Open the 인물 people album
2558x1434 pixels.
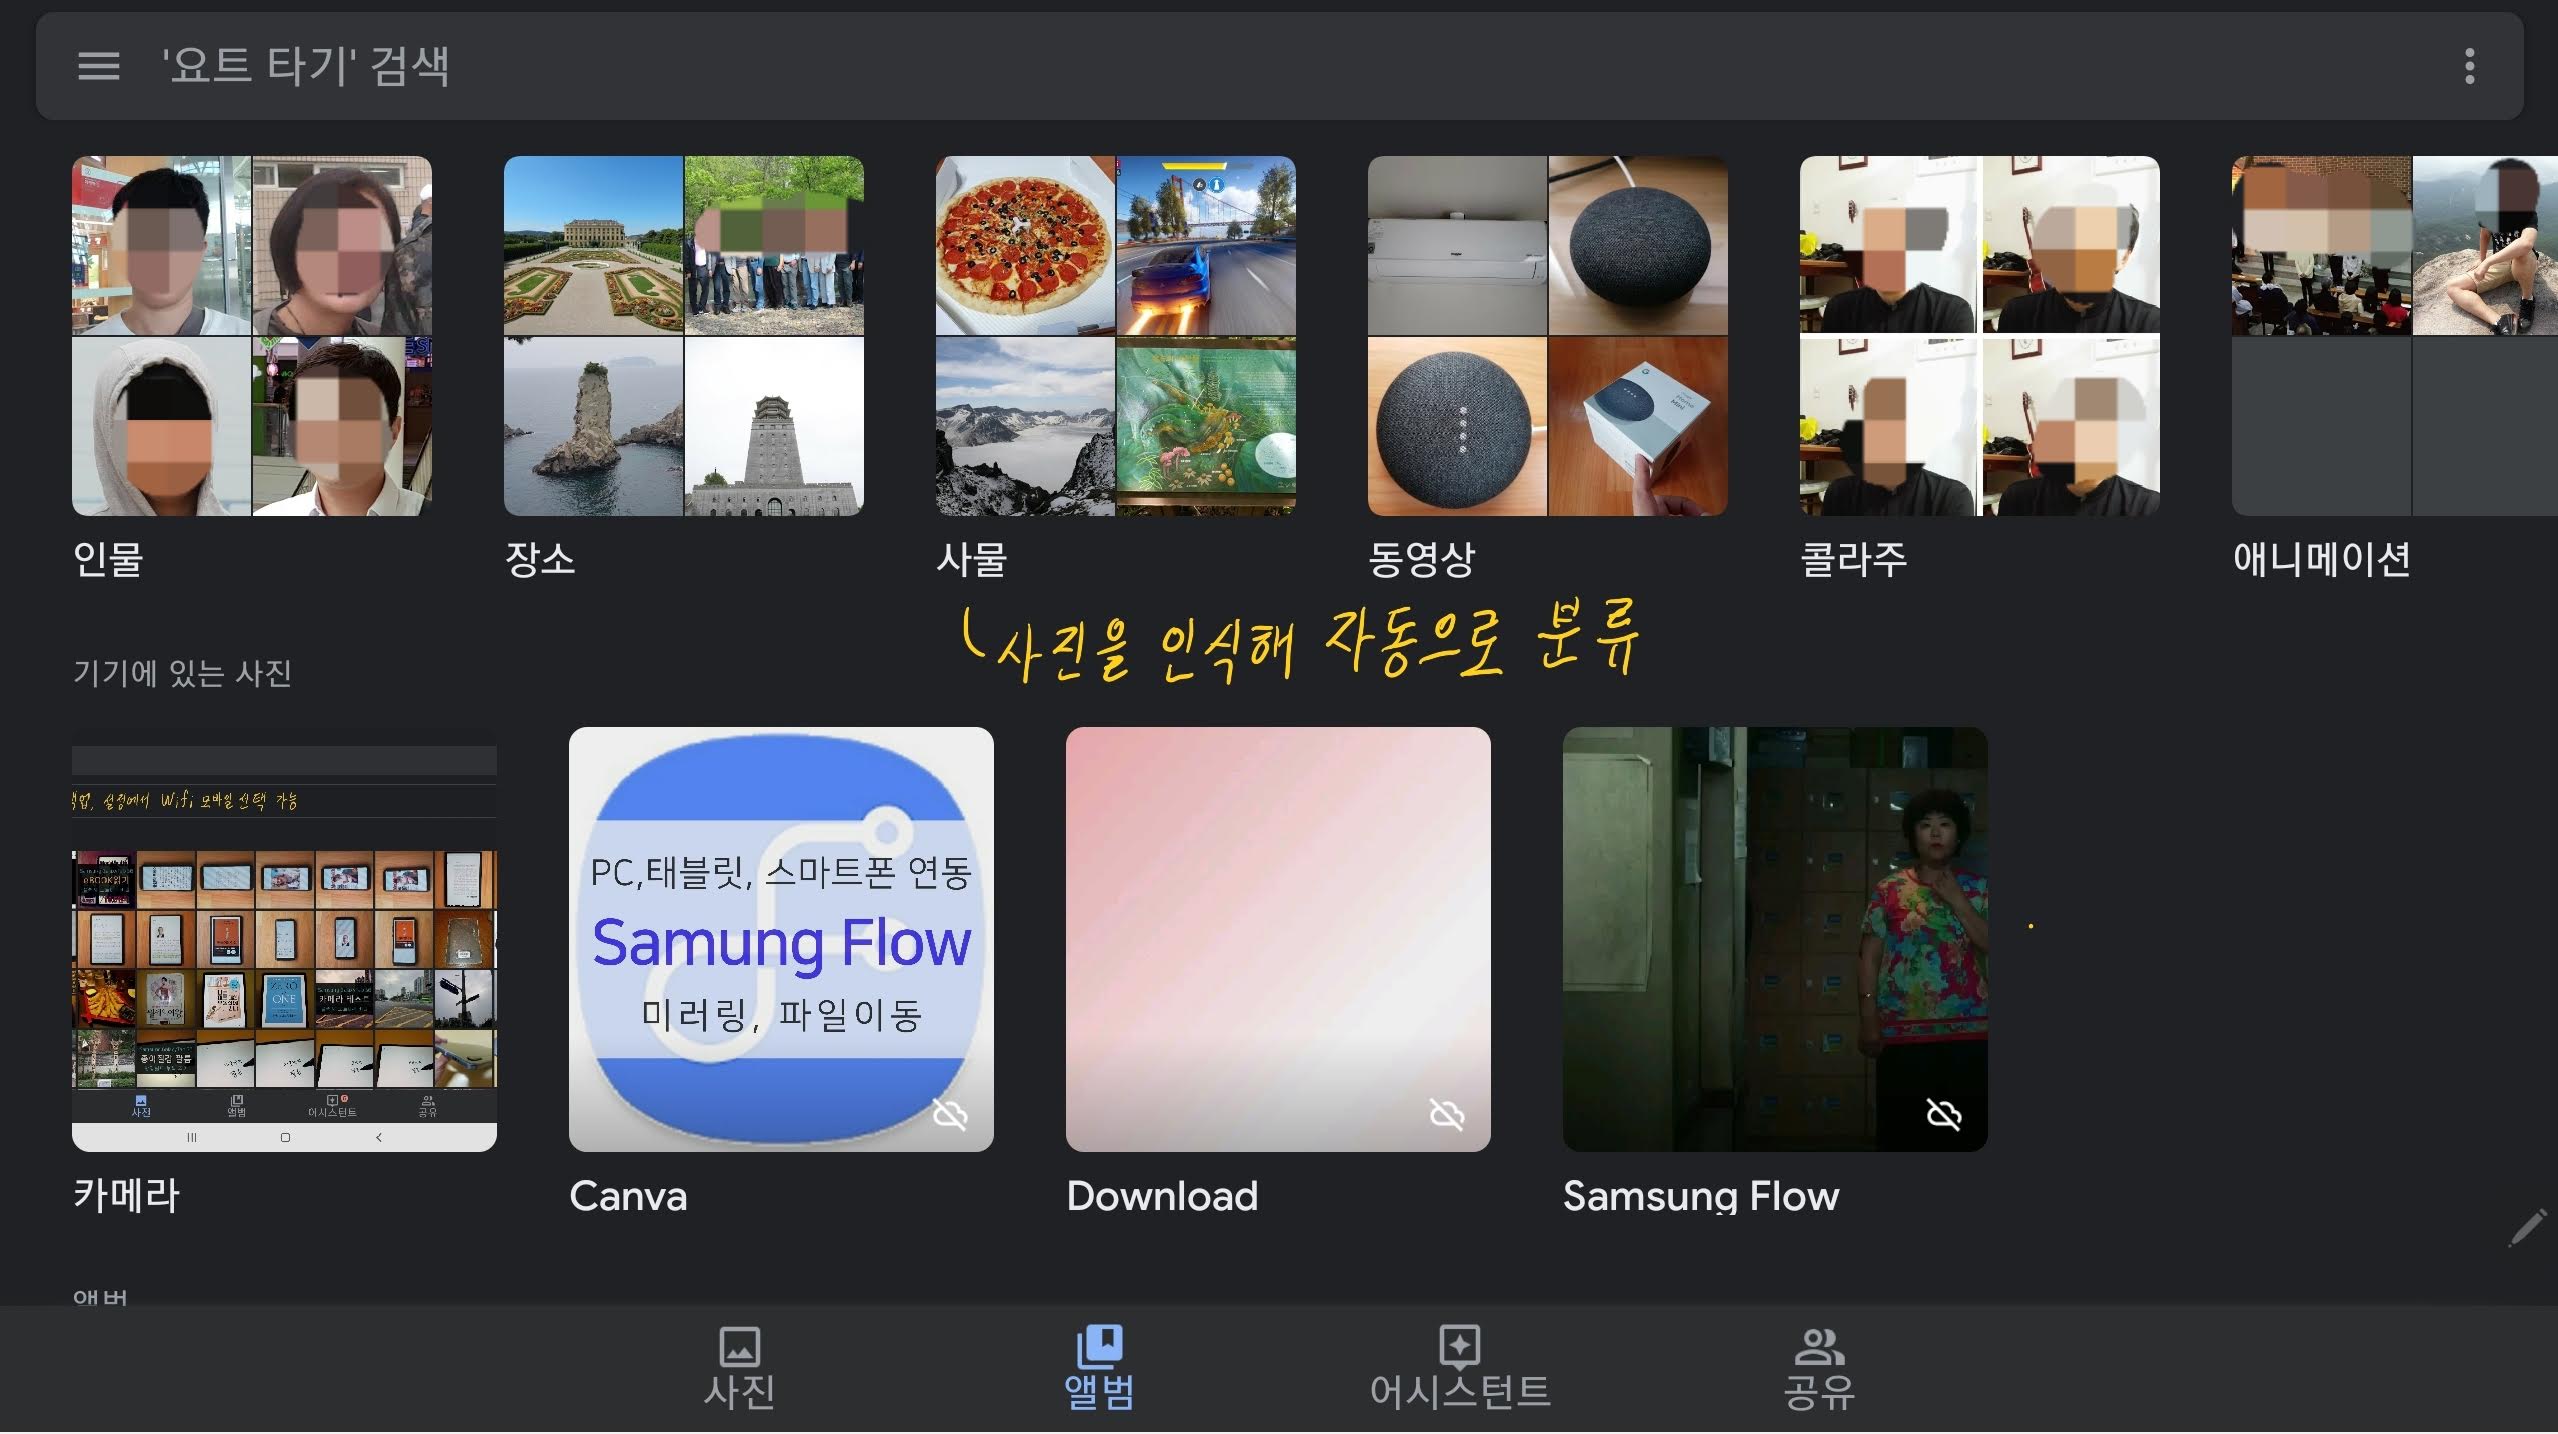tap(252, 336)
